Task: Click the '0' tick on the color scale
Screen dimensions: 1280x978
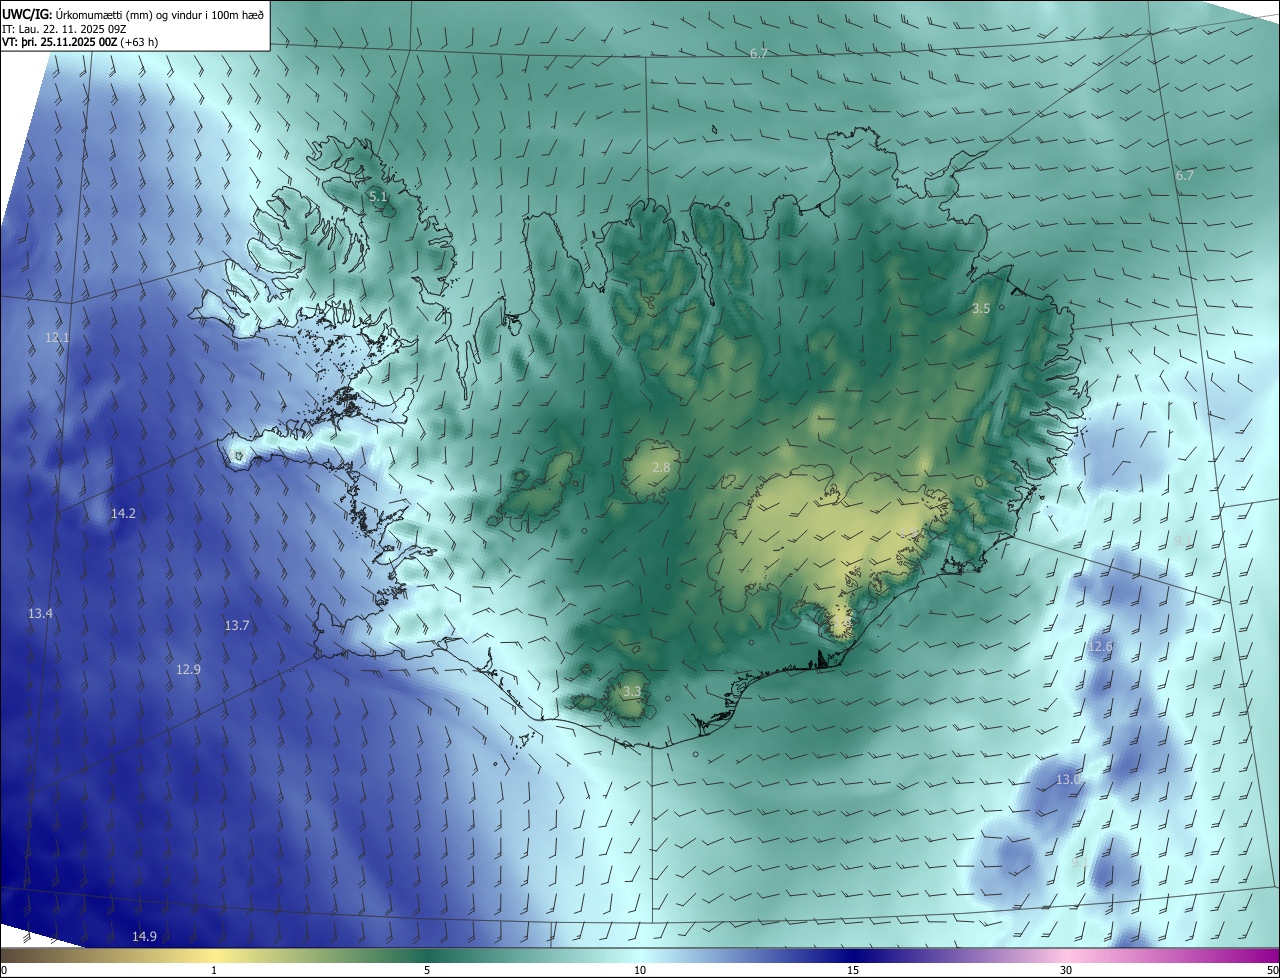Action: pyautogui.click(x=4, y=971)
